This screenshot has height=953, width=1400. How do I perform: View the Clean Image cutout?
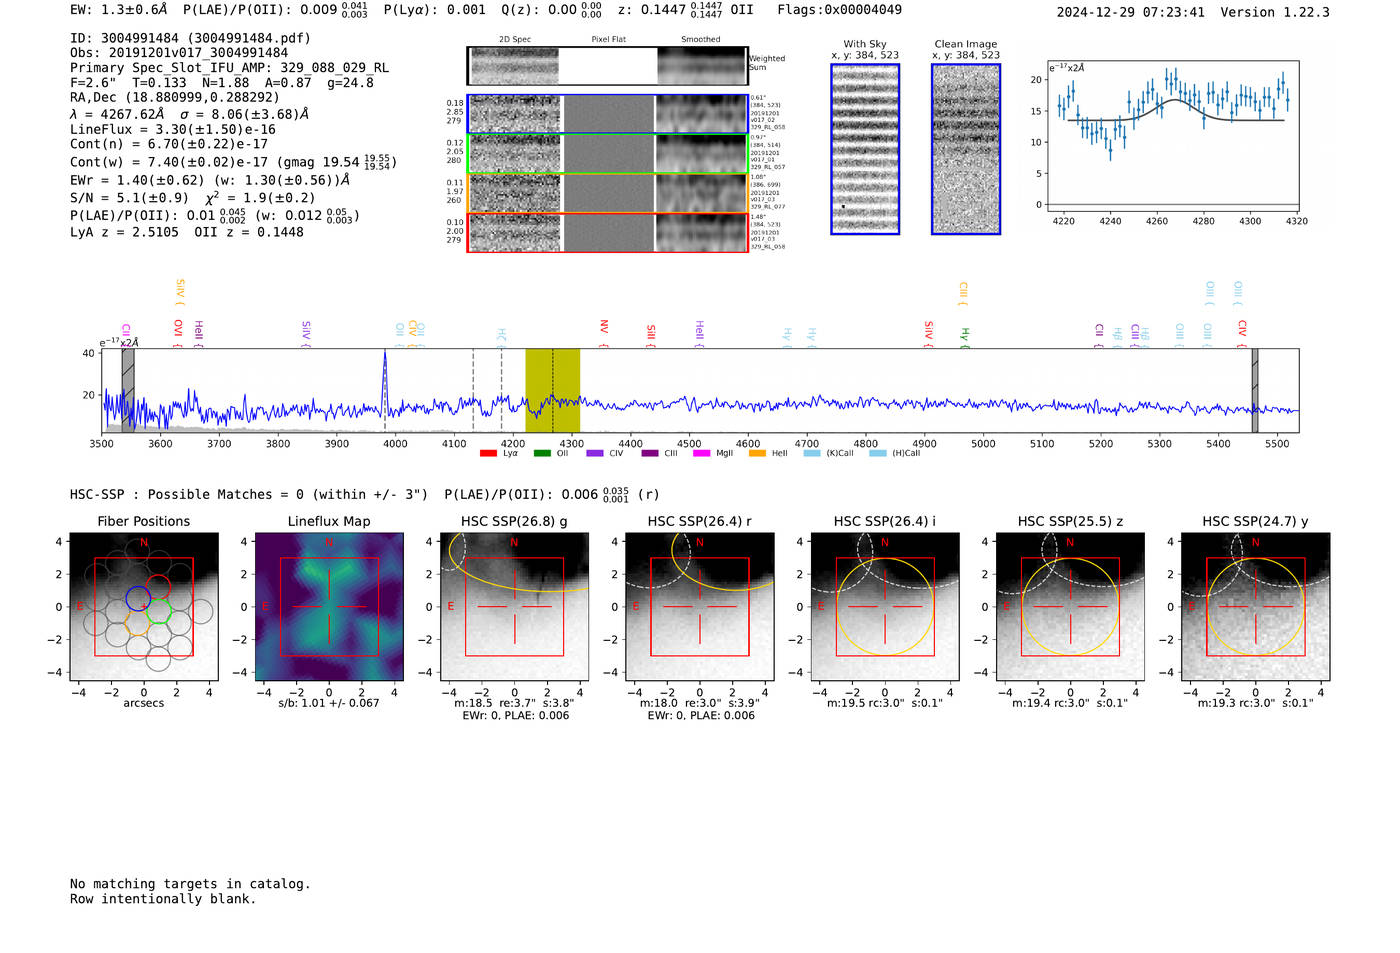pos(966,149)
